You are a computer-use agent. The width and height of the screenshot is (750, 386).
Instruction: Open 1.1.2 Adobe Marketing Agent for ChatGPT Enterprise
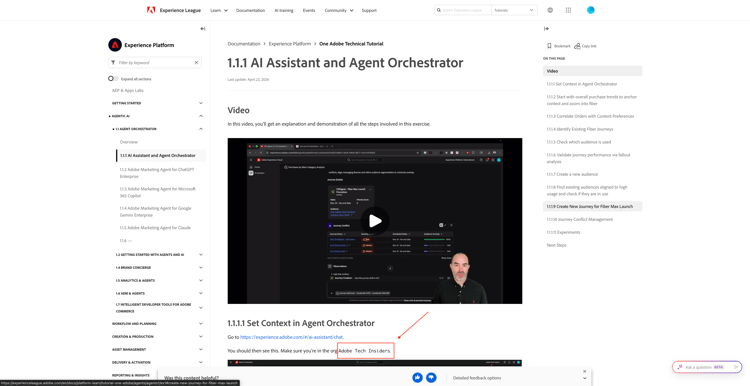point(157,173)
